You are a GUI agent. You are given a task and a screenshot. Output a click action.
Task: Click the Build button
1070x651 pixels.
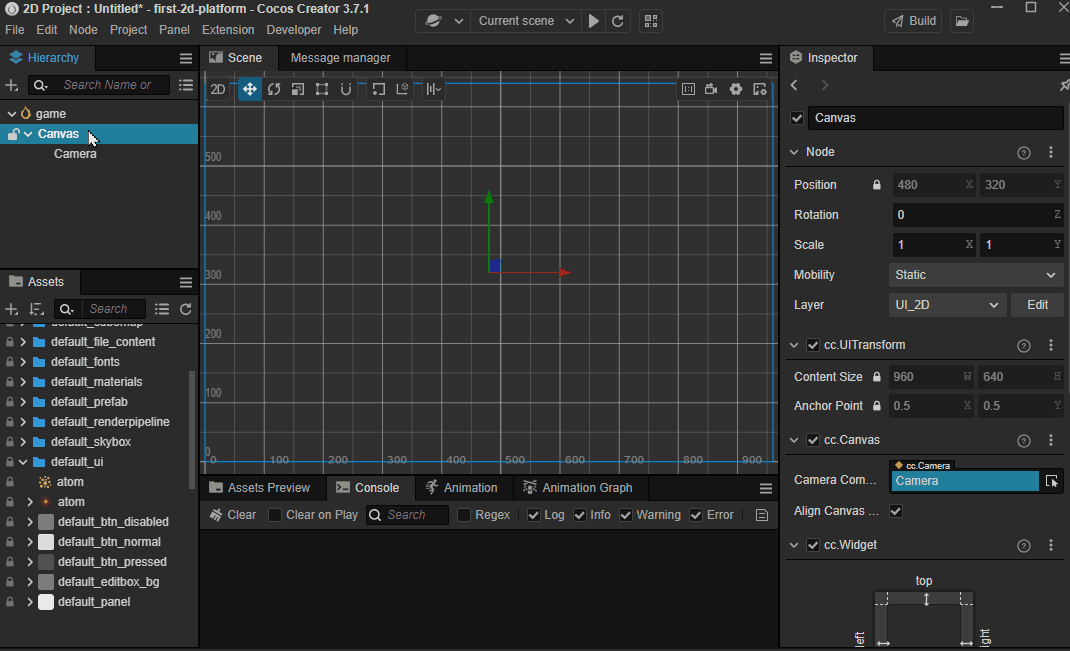[913, 21]
